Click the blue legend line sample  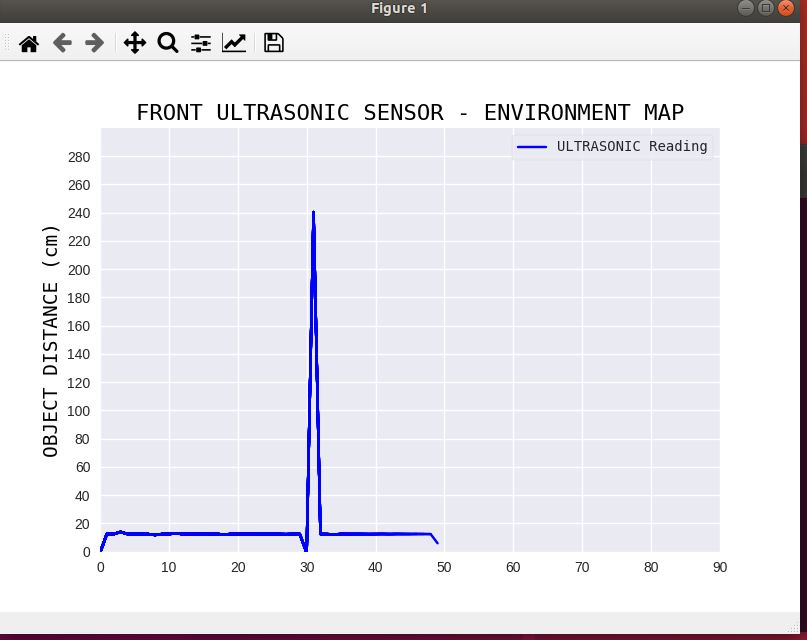tap(532, 147)
